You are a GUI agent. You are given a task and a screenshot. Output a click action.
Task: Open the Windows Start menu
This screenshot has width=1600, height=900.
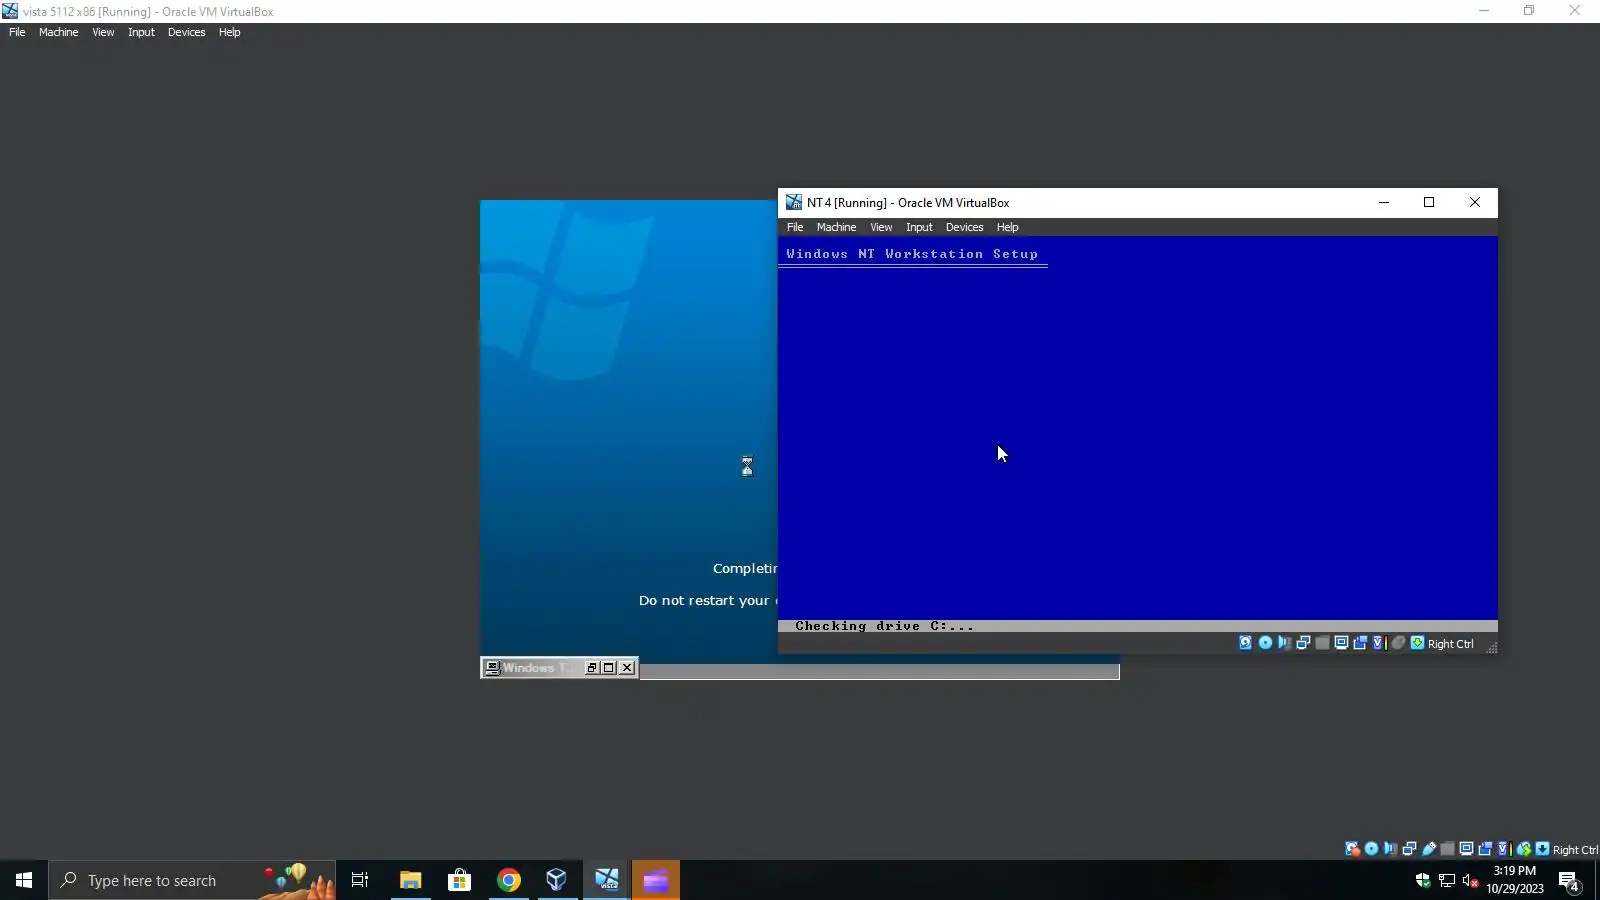(24, 880)
